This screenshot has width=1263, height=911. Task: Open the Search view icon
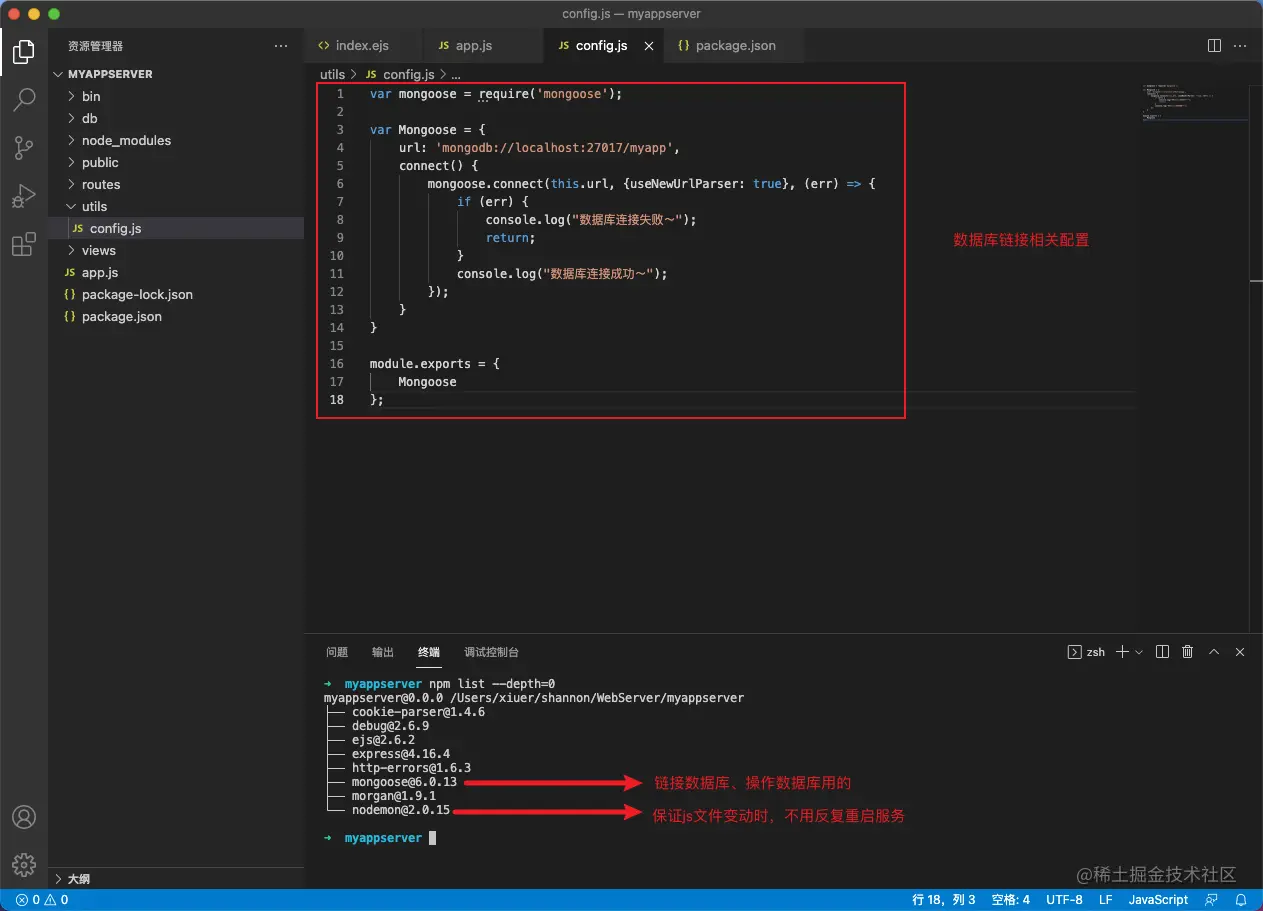24,100
